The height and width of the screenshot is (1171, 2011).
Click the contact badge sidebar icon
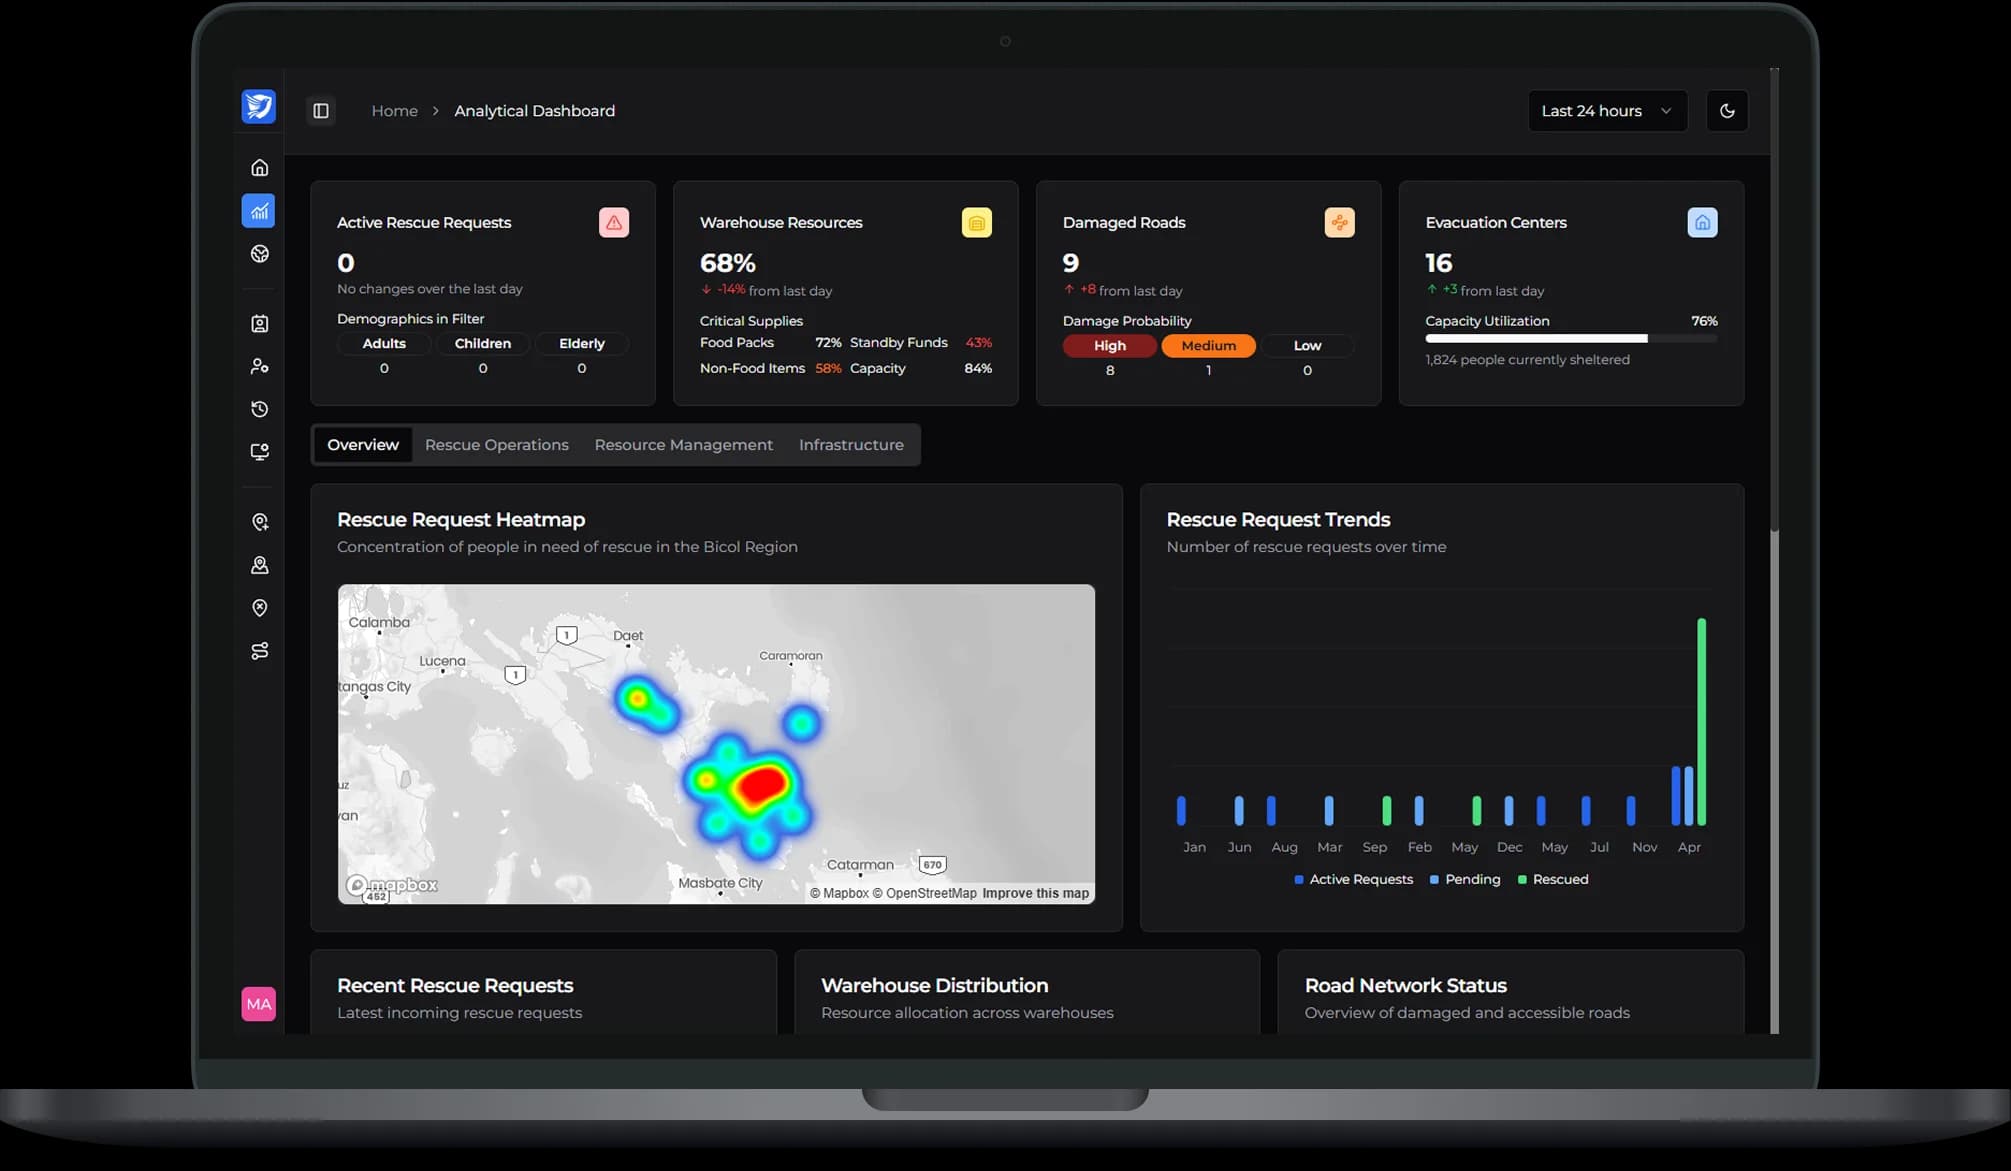(259, 323)
